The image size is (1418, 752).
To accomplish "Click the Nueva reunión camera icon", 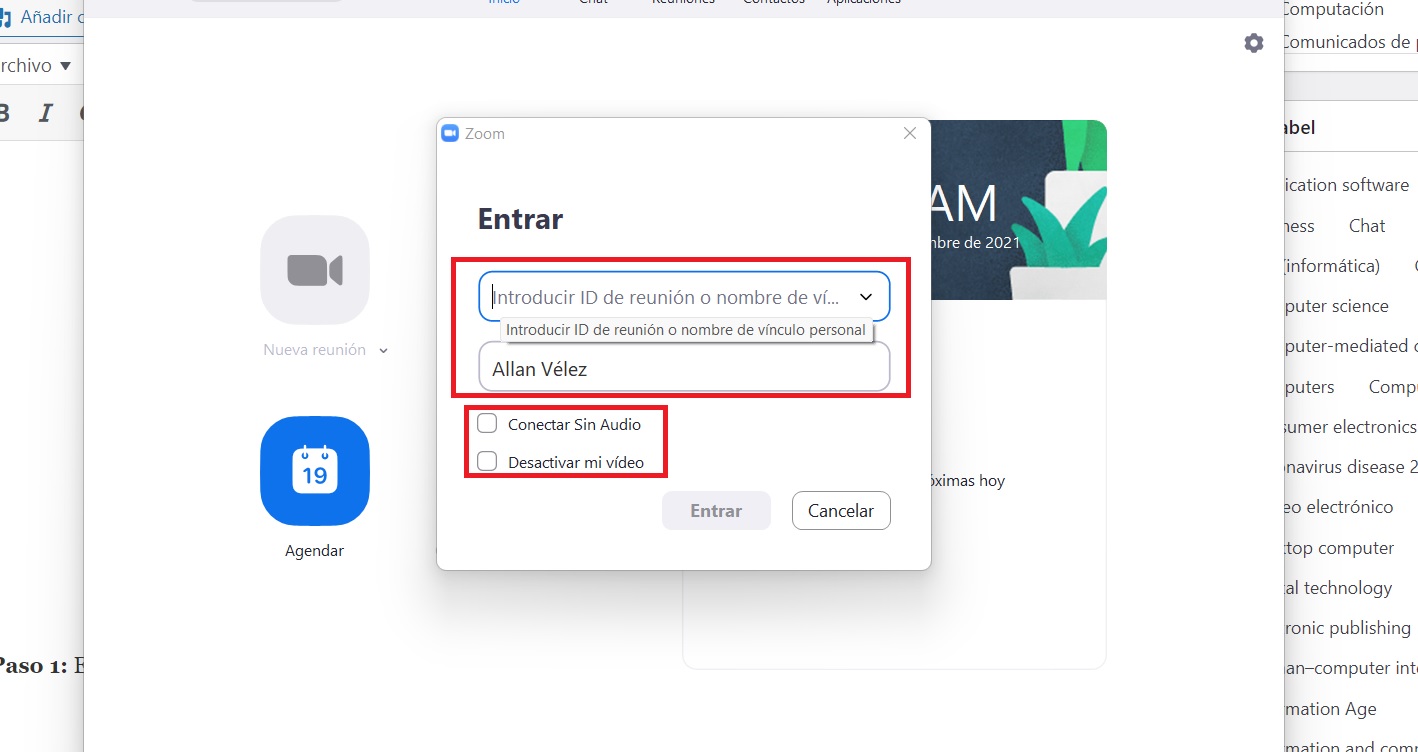I will [315, 270].
